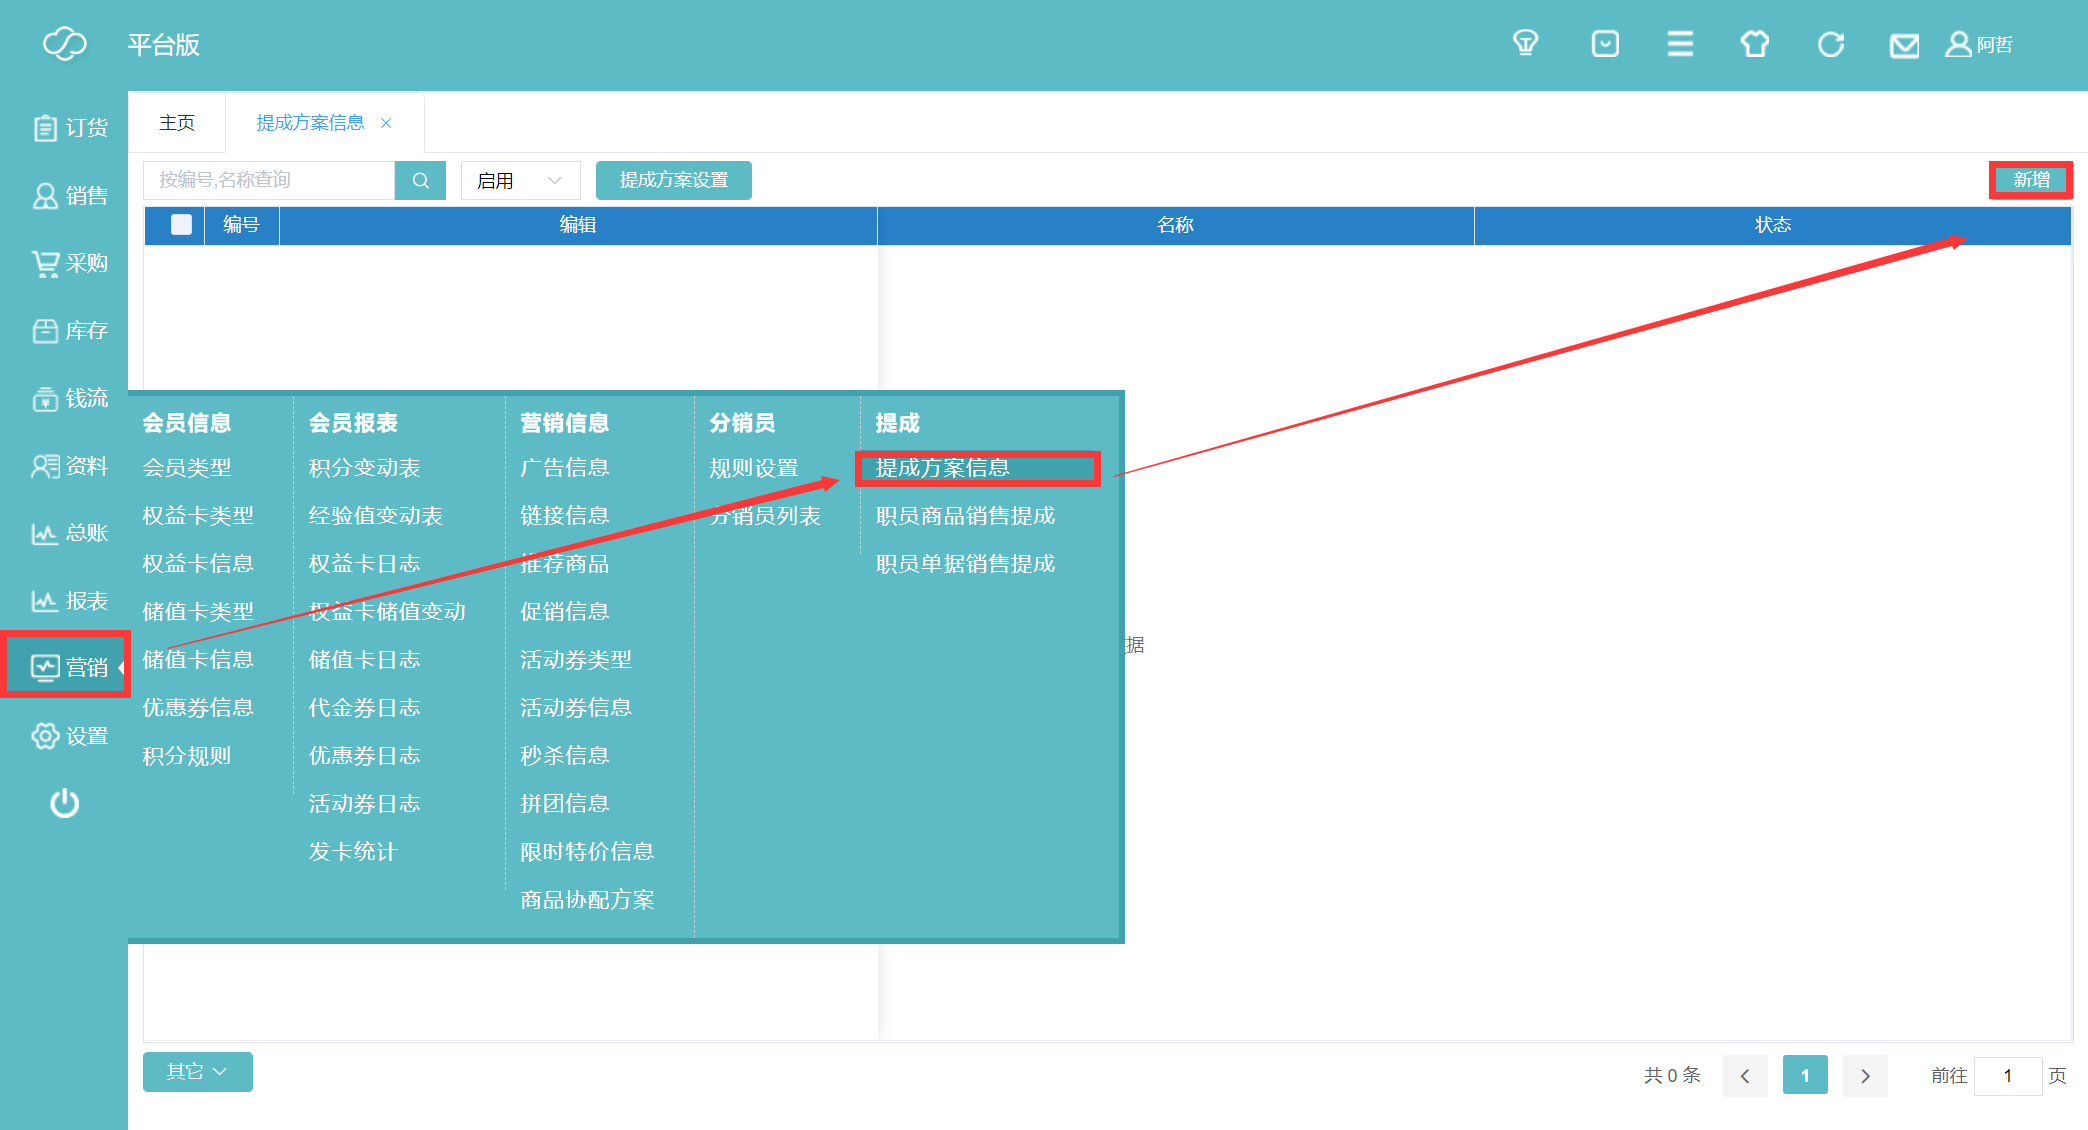Expand the 启用 status dropdown
The width and height of the screenshot is (2088, 1130).
(520, 180)
